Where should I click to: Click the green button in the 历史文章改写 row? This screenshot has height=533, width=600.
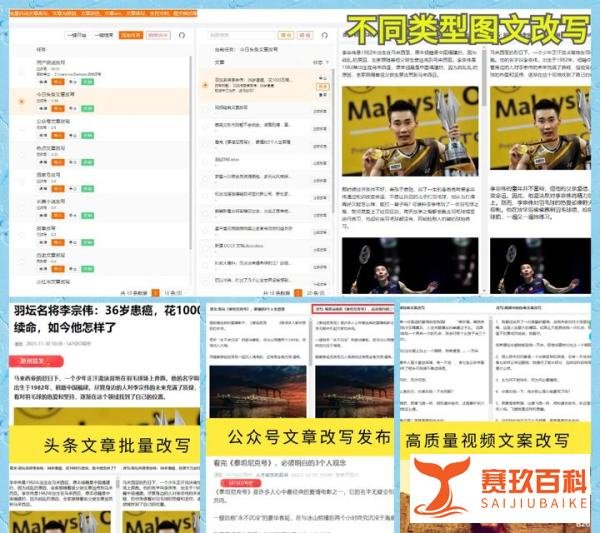pos(88,269)
